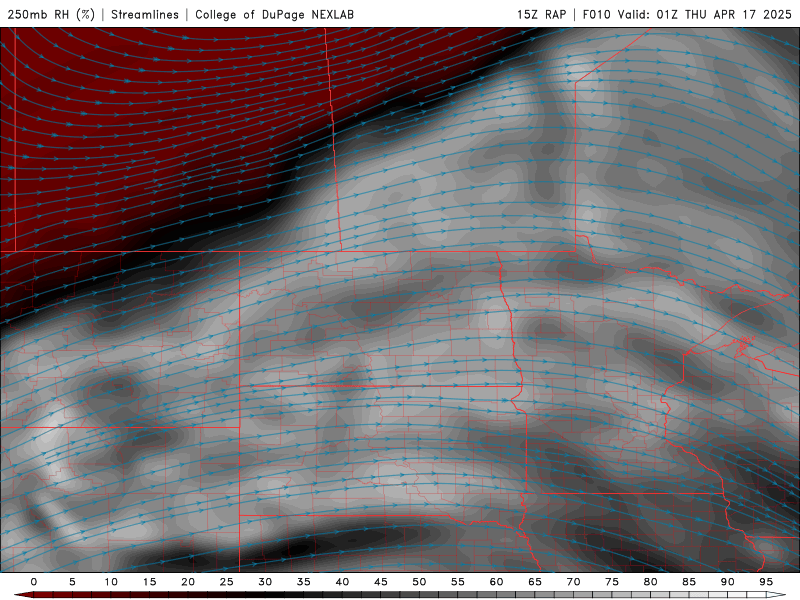The height and width of the screenshot is (600, 800).
Task: Click the '40' color scale label
Action: point(342,582)
